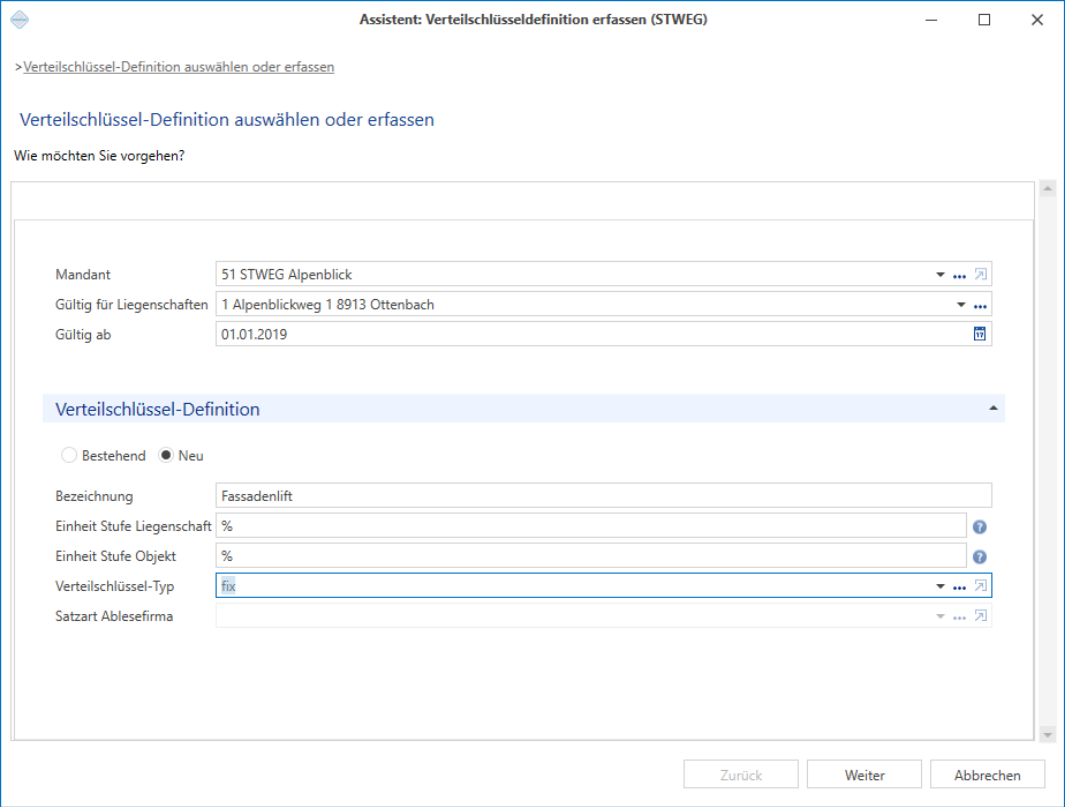Open Verteilschlüssel-Typ lookup ellipsis button

coord(959,587)
